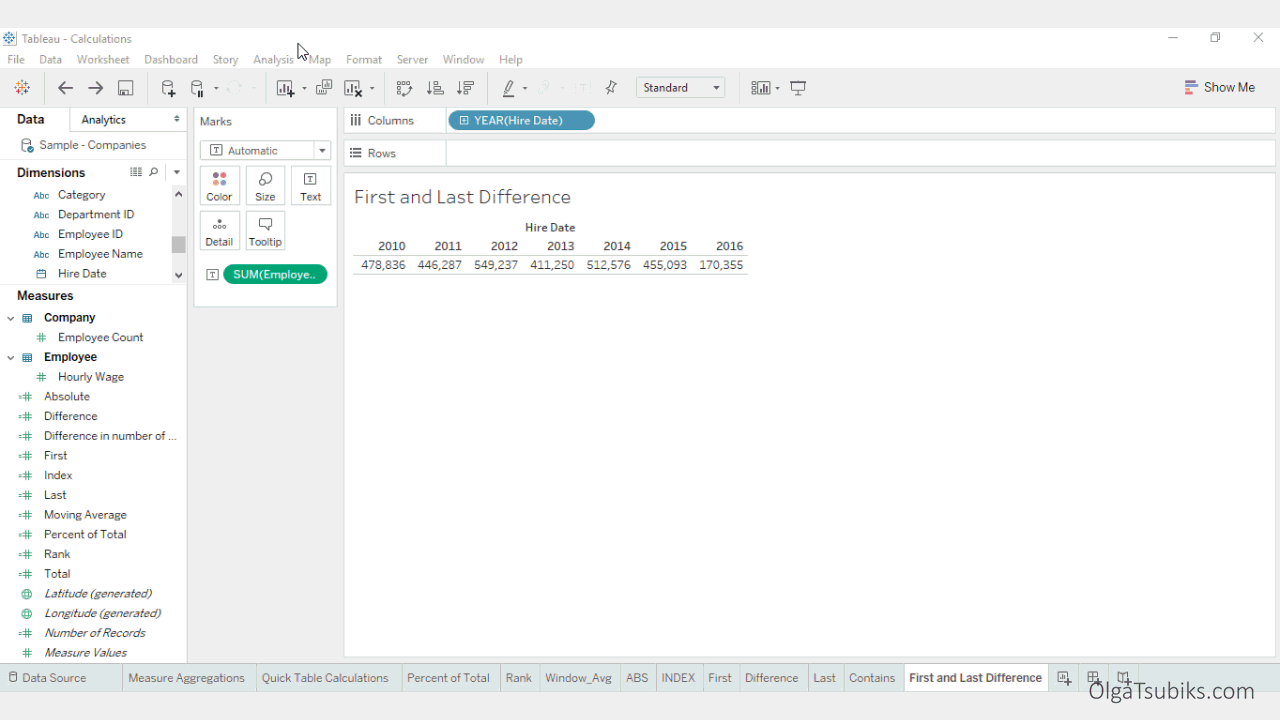
Task: Click the Swap Rows and Columns icon
Action: [404, 88]
